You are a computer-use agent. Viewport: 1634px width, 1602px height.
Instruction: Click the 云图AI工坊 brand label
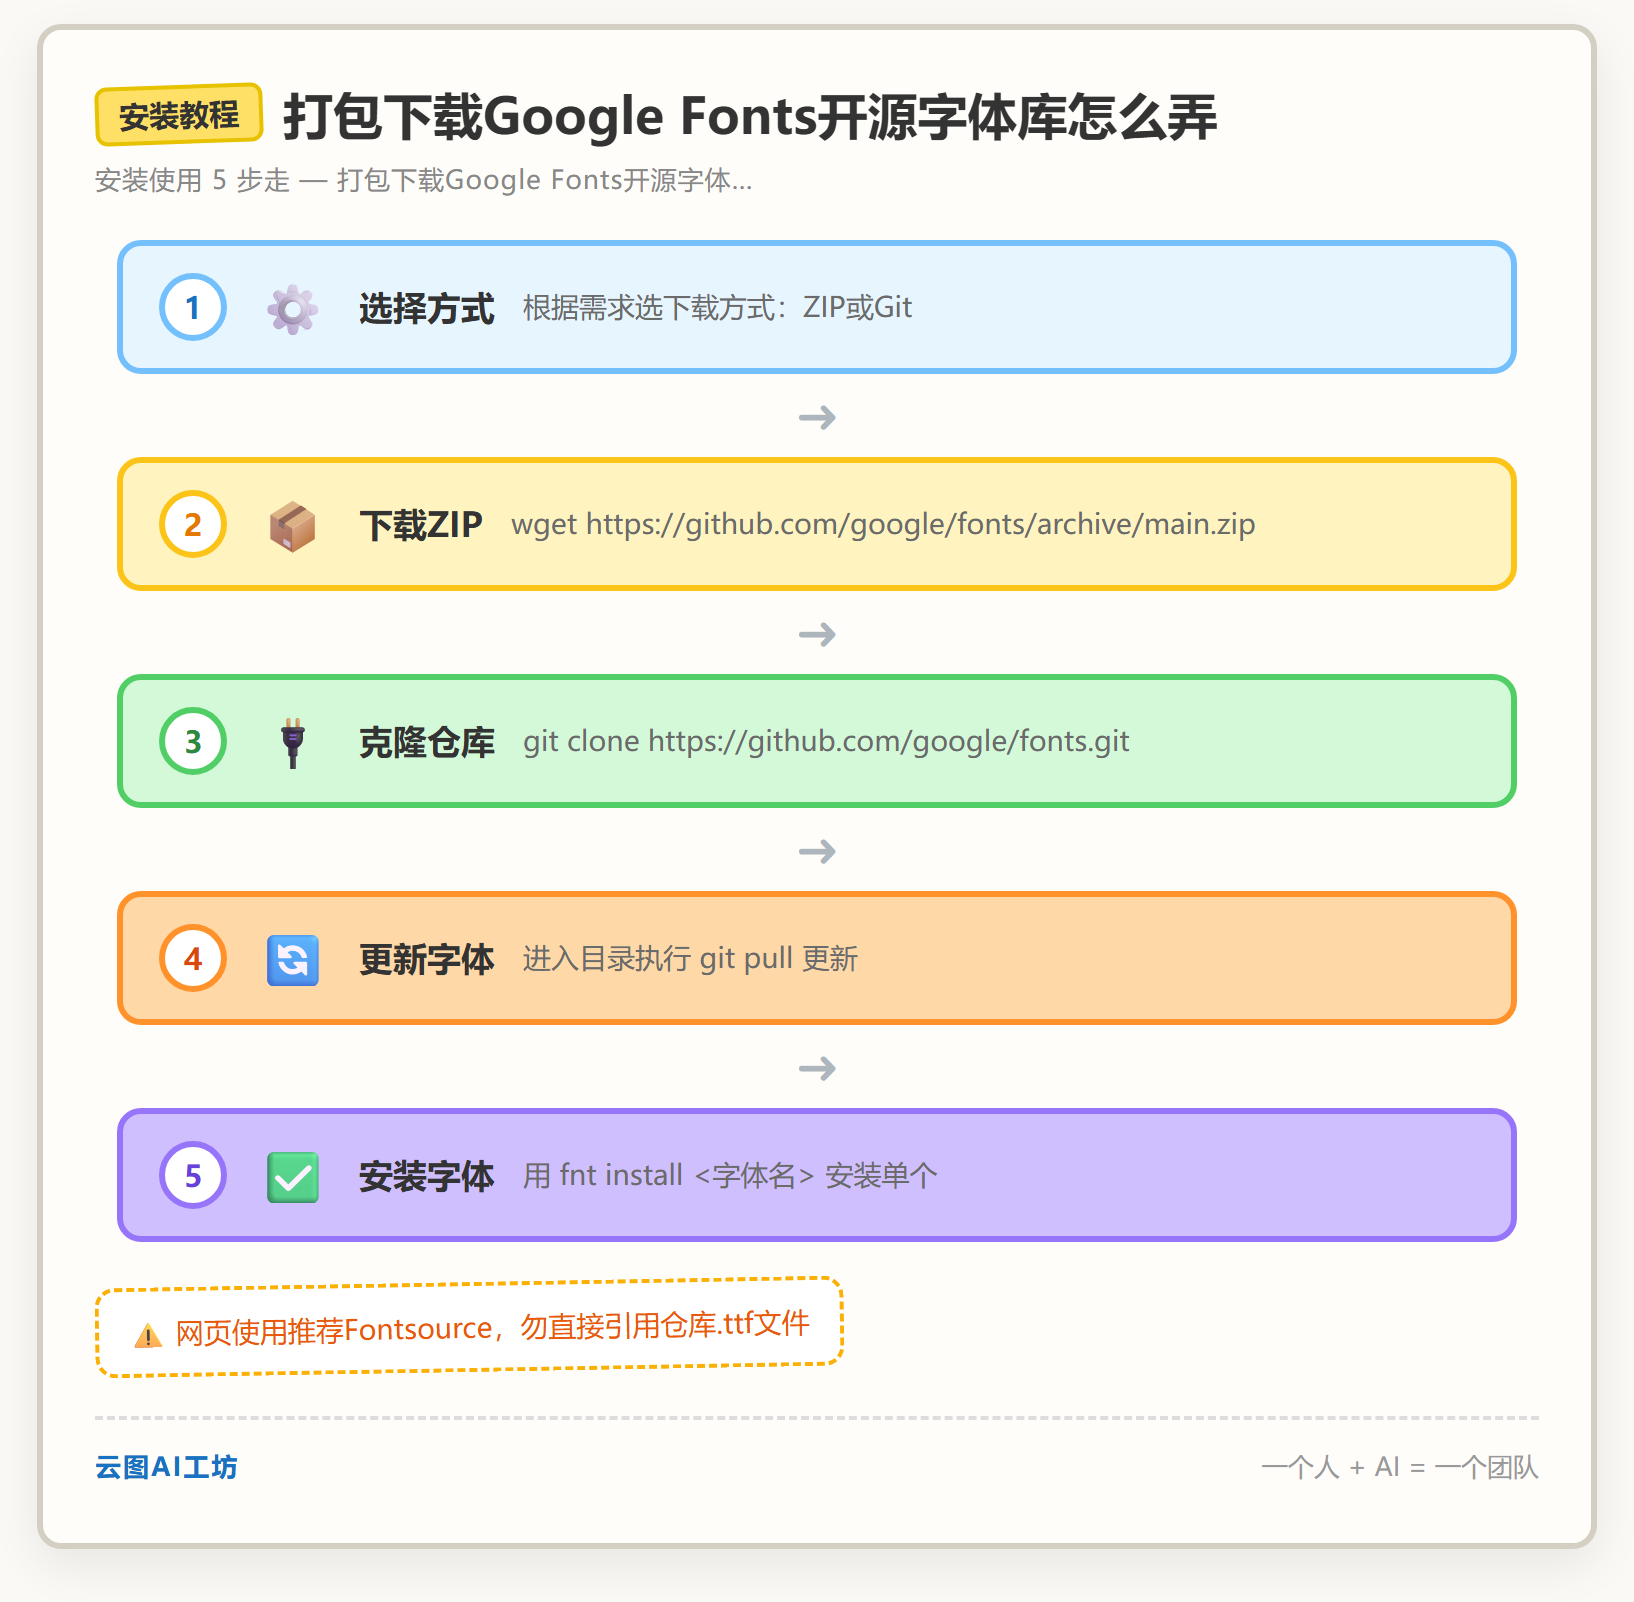[x=166, y=1467]
